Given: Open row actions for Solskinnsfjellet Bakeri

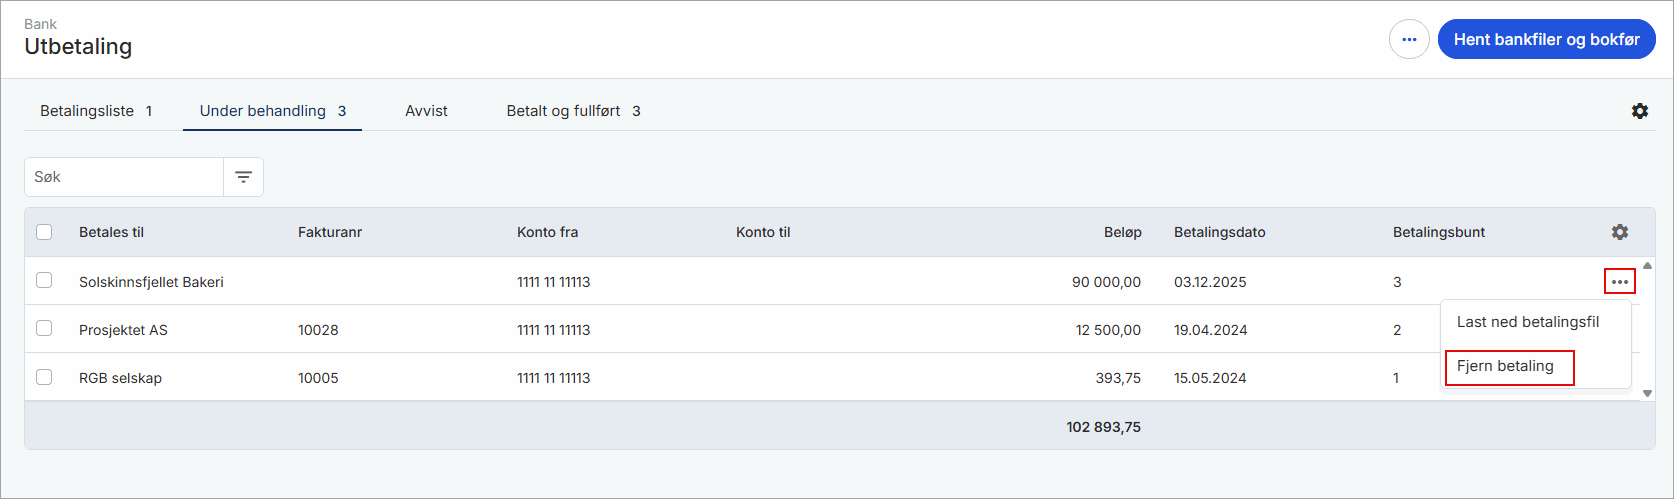Looking at the screenshot, I should [x=1620, y=282].
